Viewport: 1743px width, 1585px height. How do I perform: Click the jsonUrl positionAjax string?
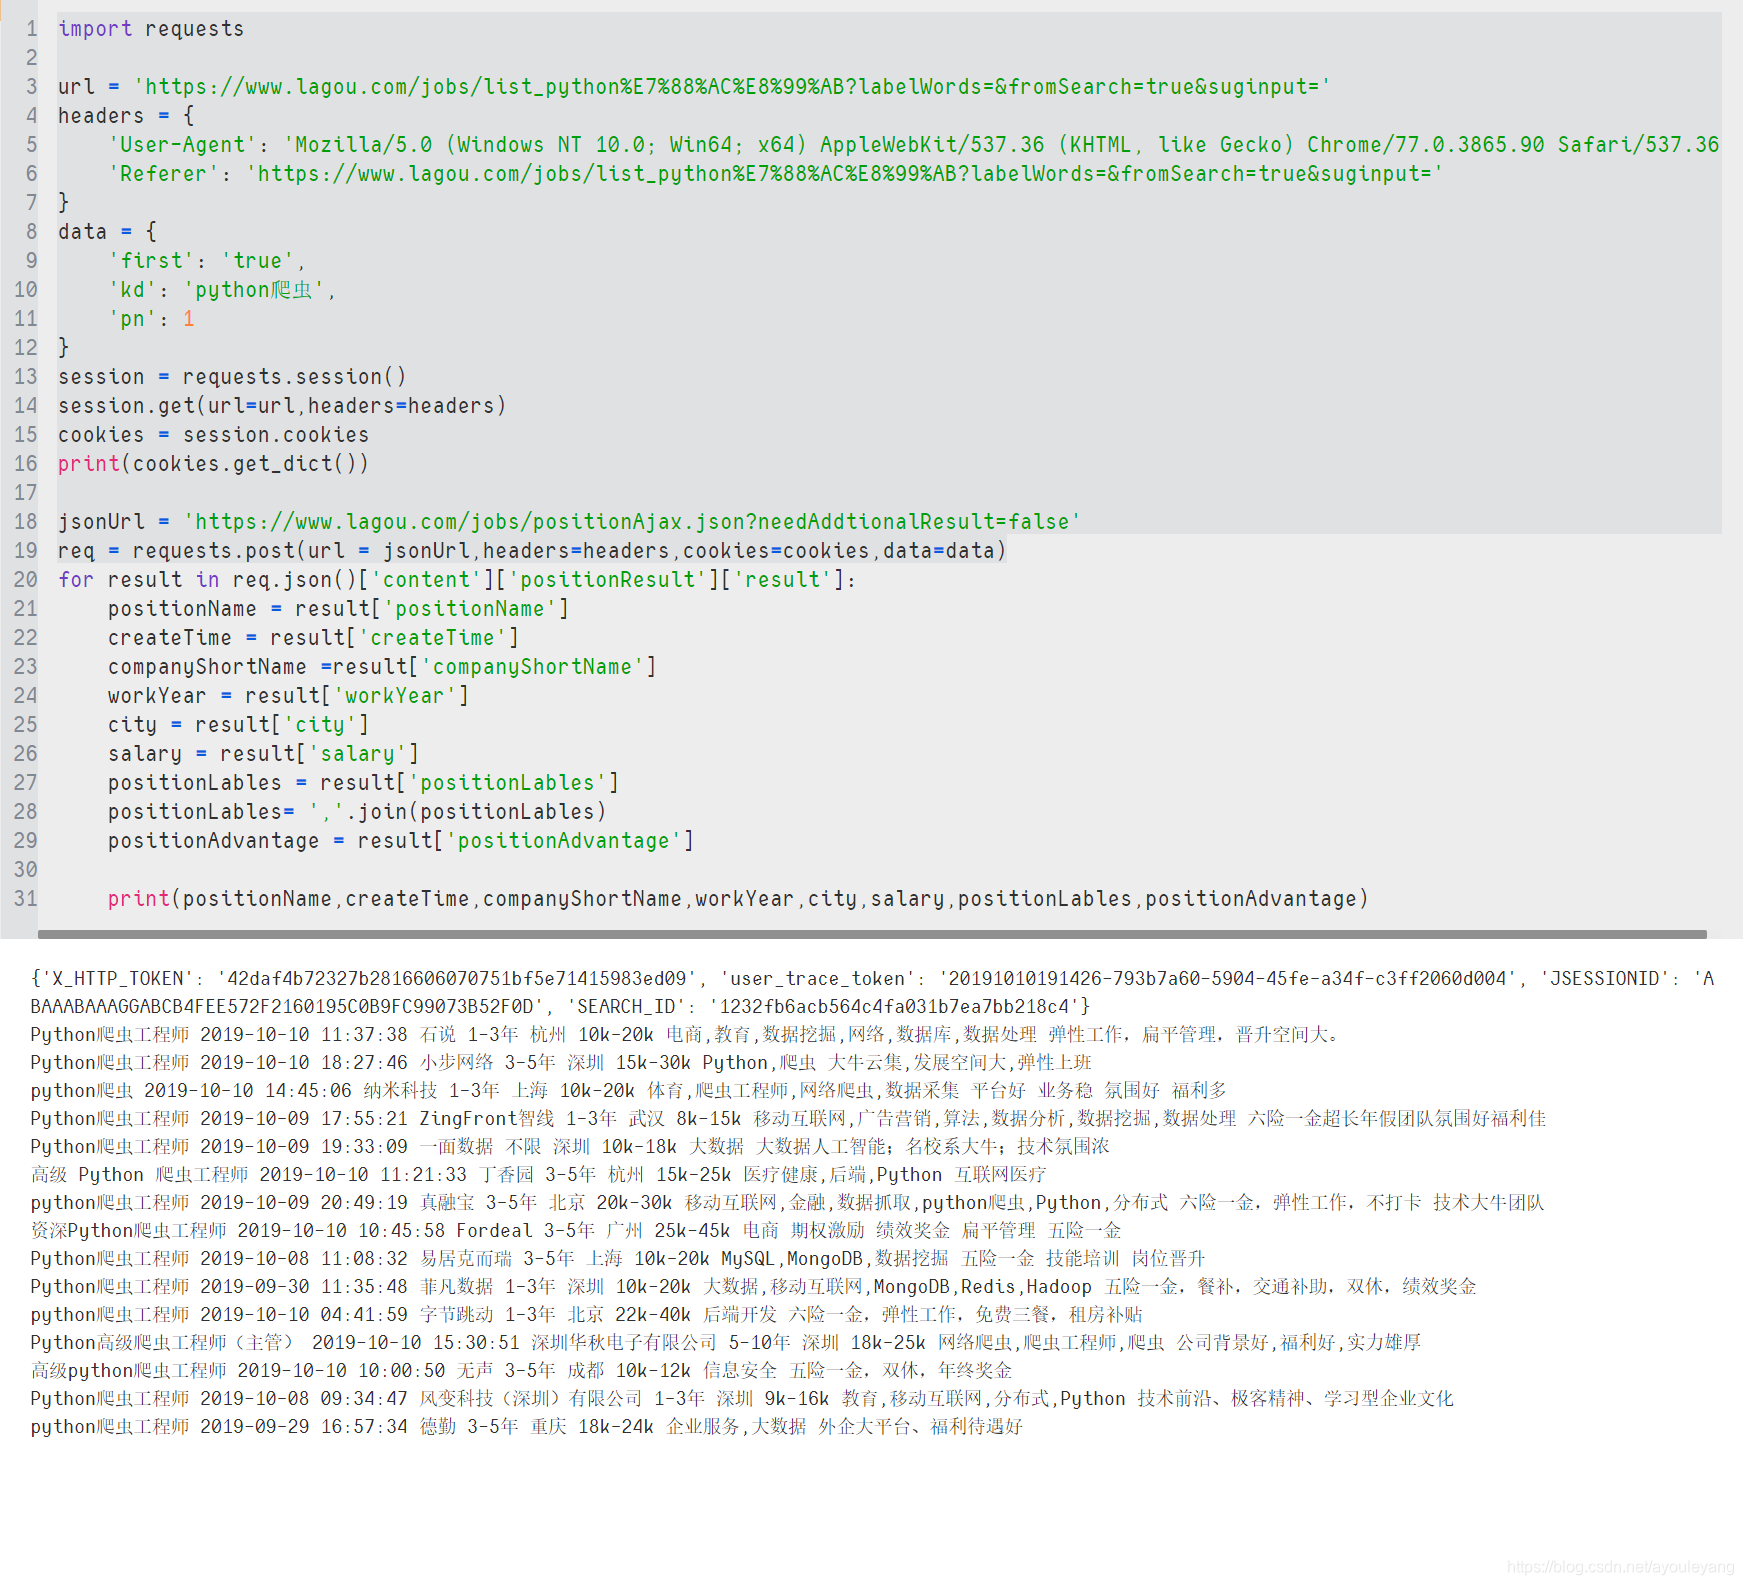point(632,522)
